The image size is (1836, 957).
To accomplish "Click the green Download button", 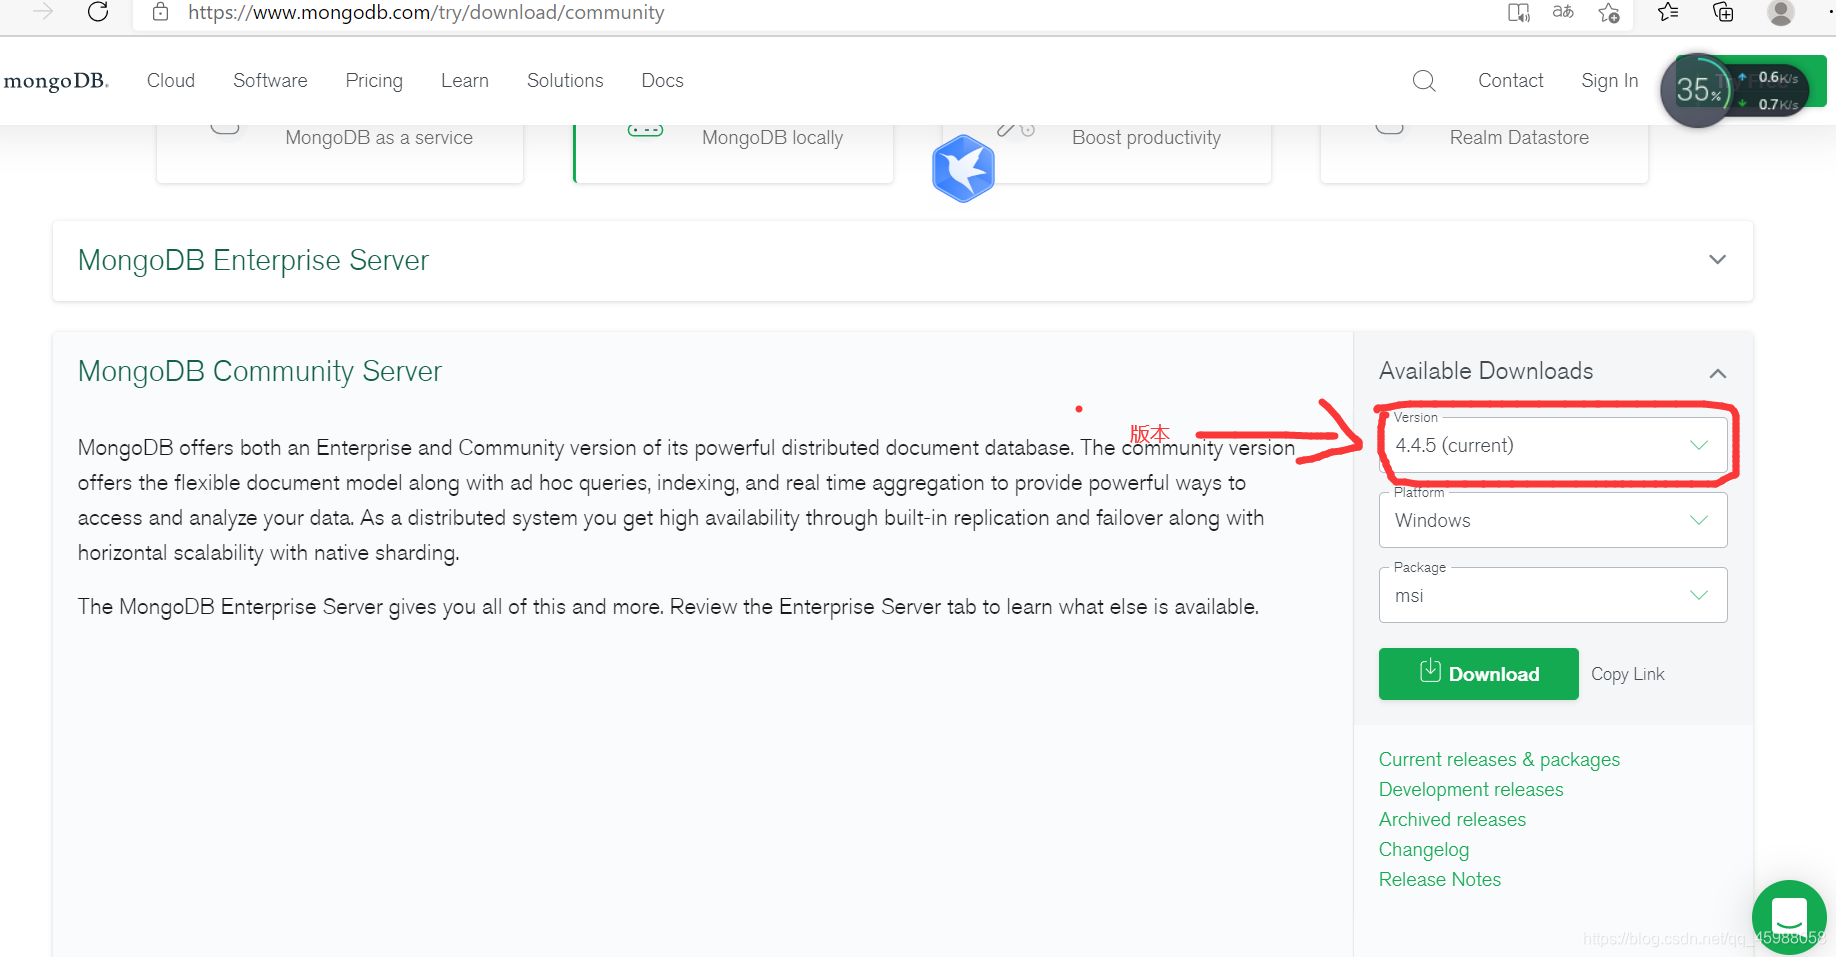I will pos(1479,674).
